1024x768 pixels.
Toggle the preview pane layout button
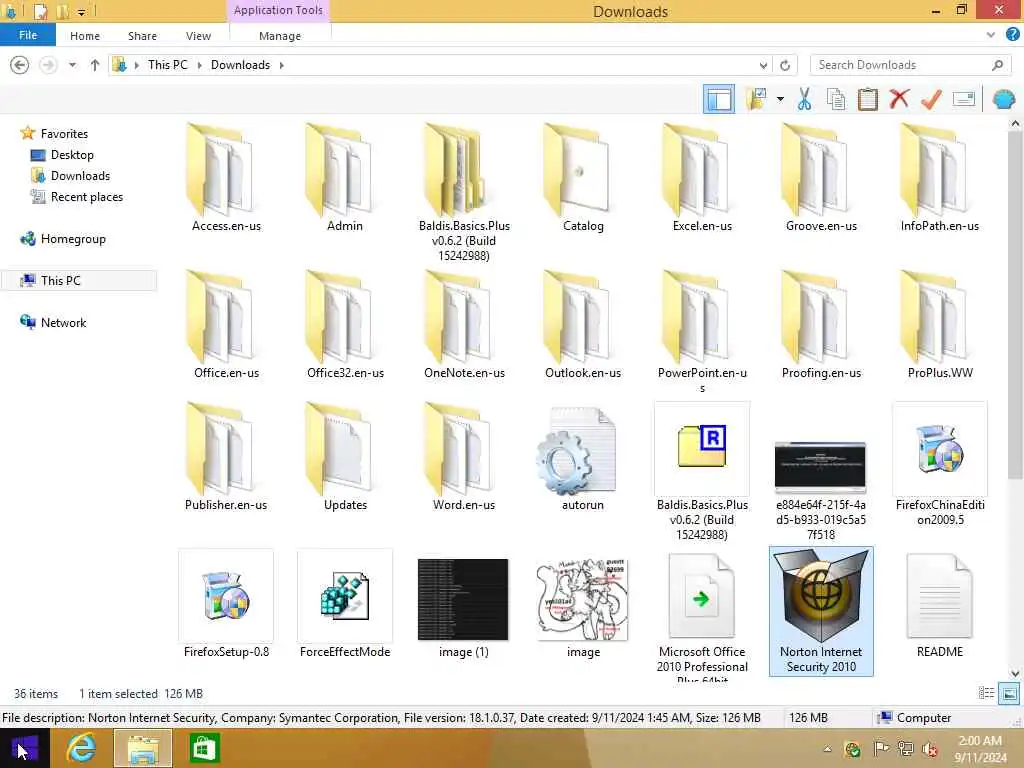[x=718, y=100]
